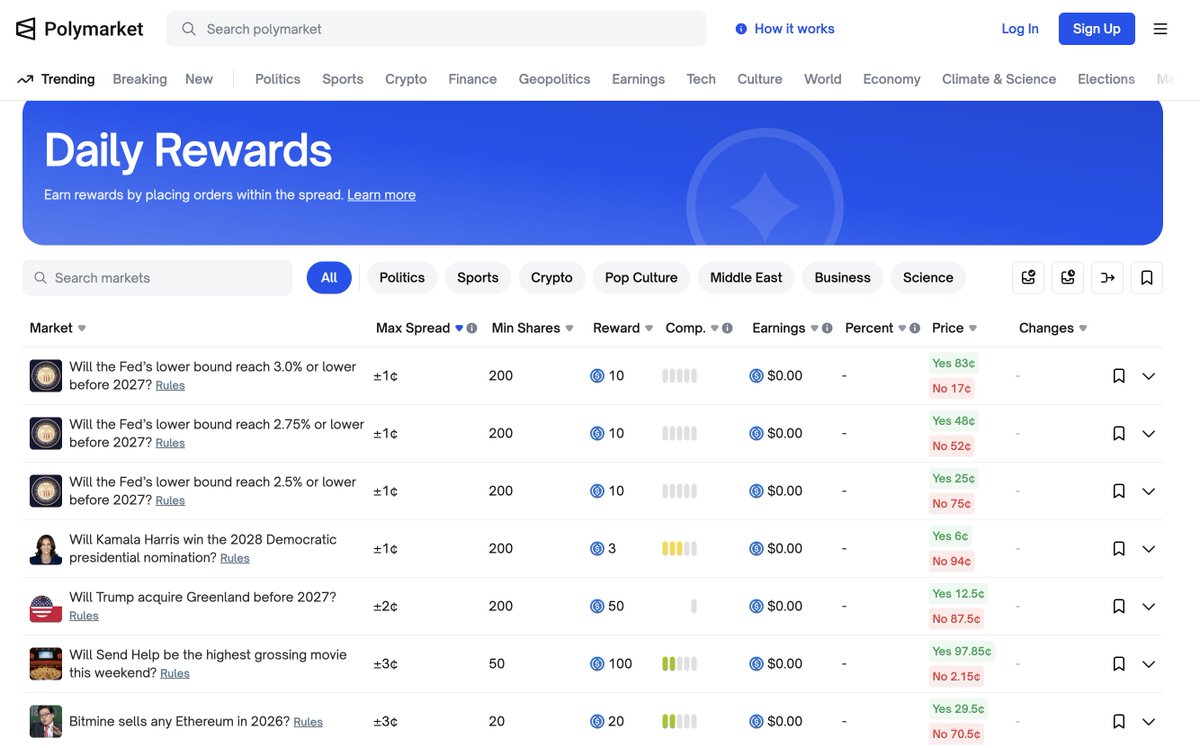This screenshot has width=1200, height=748.
Task: Expand the Kamala Harris market row
Action: 1149,549
